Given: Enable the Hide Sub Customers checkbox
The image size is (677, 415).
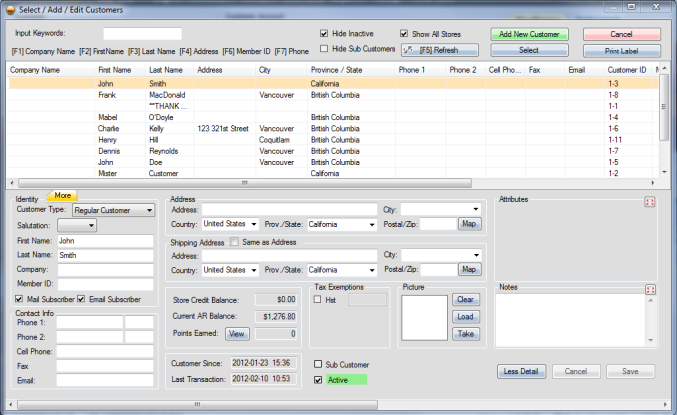Looking at the screenshot, I should click(325, 48).
